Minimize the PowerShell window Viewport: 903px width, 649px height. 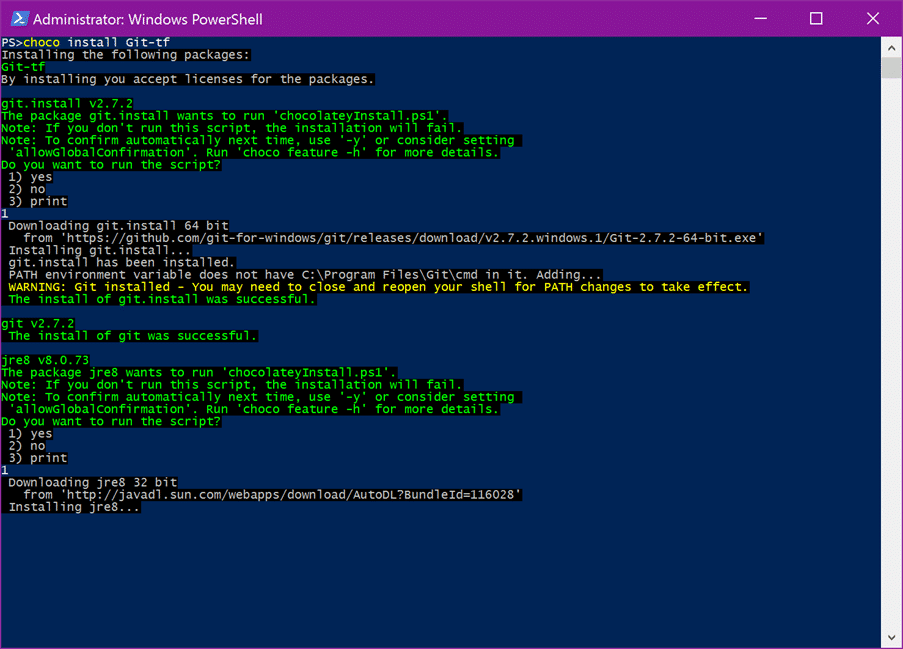click(x=761, y=18)
